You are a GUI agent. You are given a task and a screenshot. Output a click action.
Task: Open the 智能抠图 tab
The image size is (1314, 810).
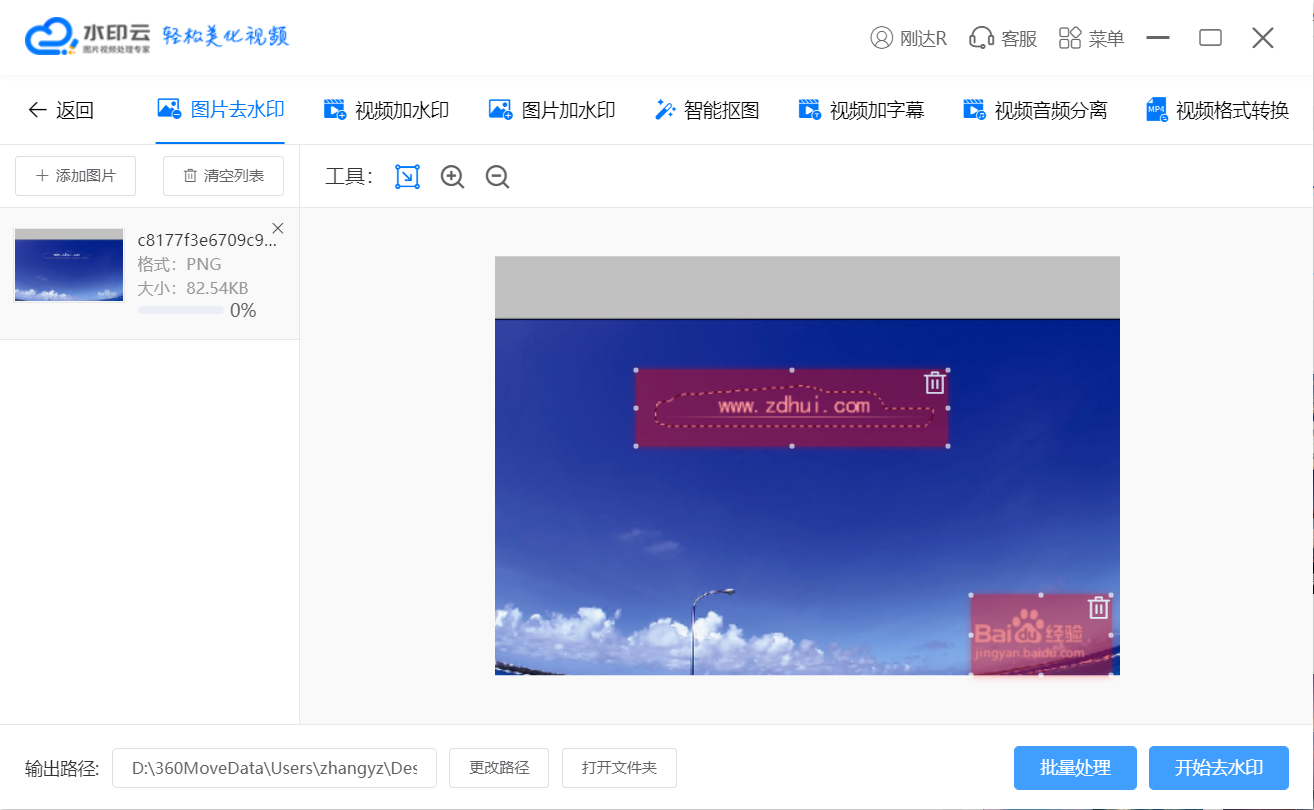pos(707,110)
